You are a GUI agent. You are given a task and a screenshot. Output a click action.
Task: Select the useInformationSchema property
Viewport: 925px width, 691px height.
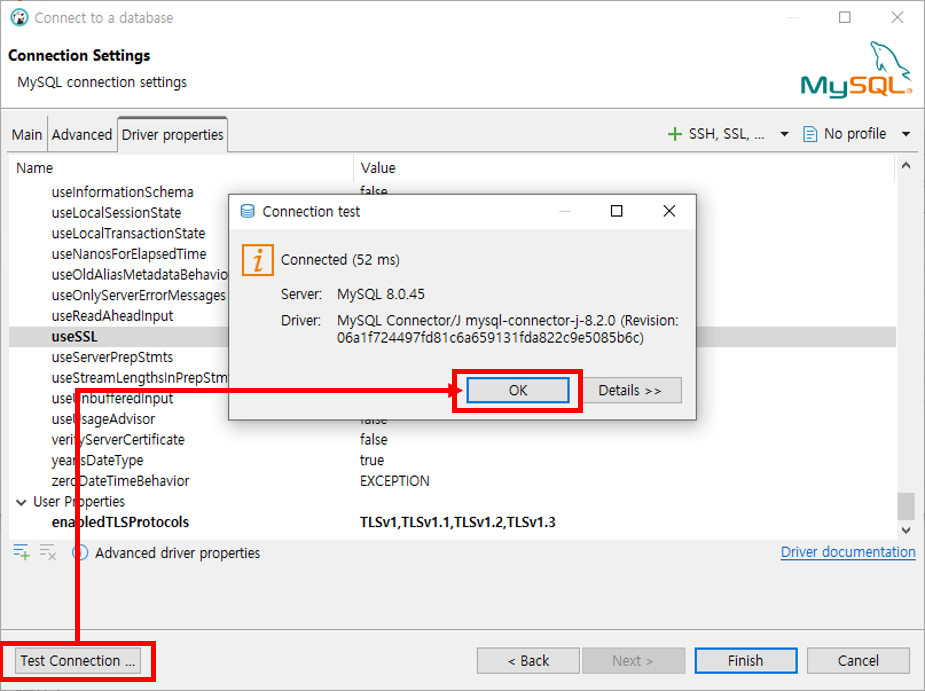tap(123, 192)
